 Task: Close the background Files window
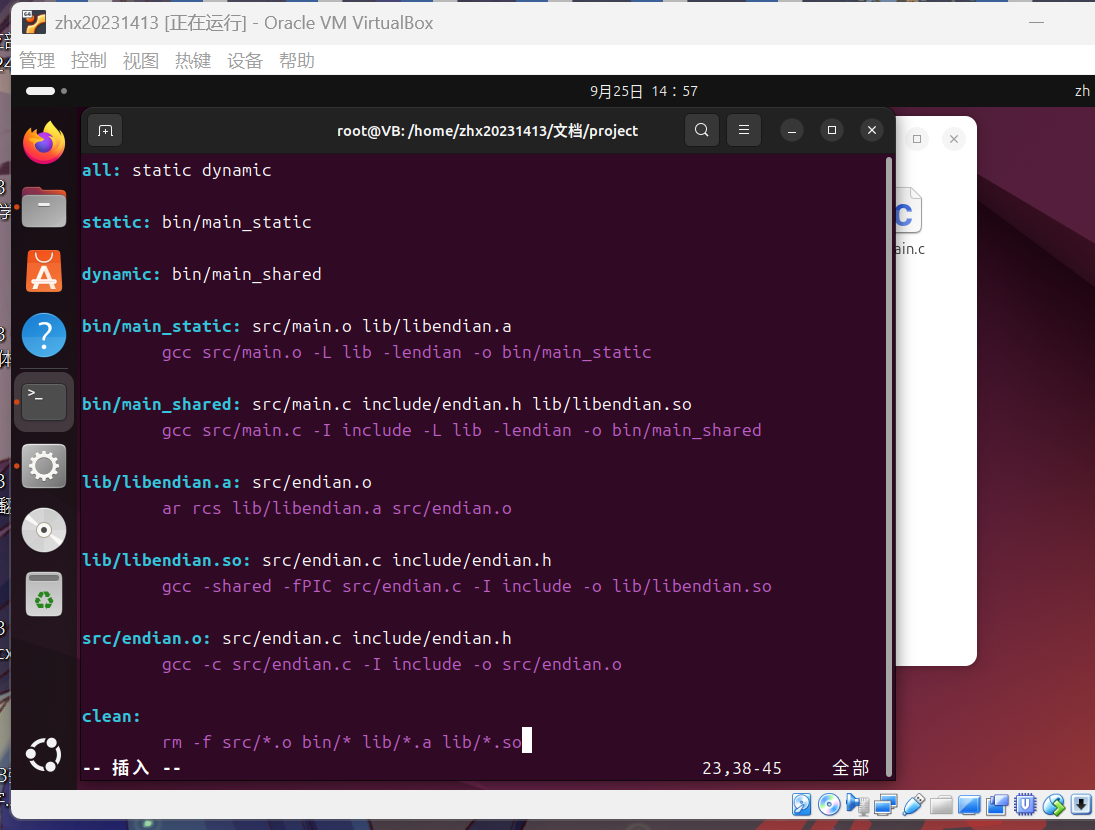[x=954, y=139]
